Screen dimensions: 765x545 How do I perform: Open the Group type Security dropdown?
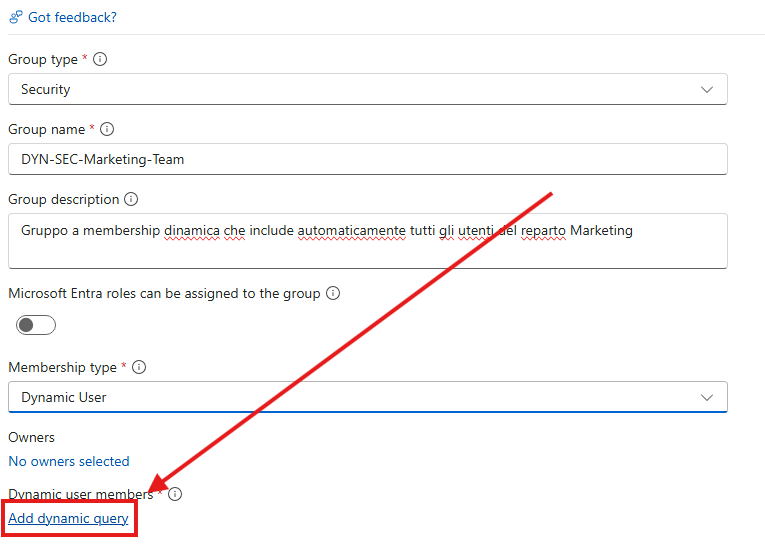coord(368,89)
